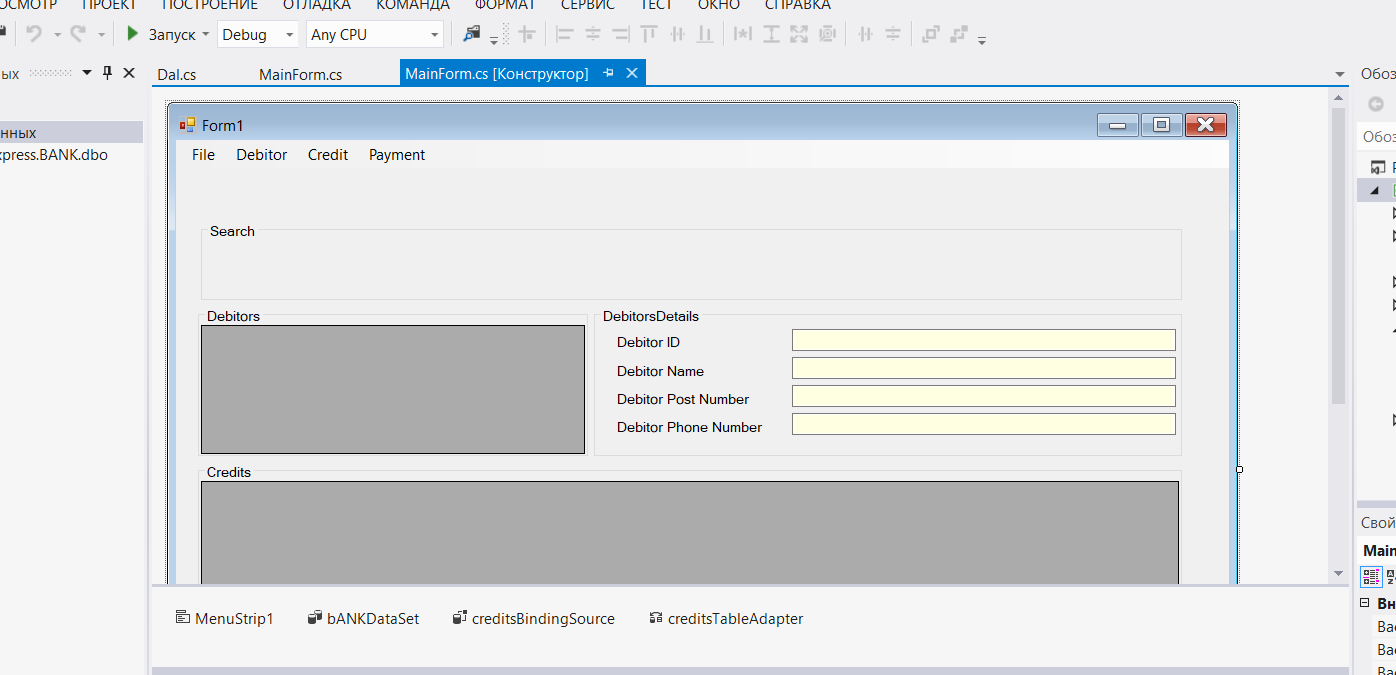Click the Undo arrow in the toolbar
Screen dimensions: 1396x675
pyautogui.click(x=33, y=34)
